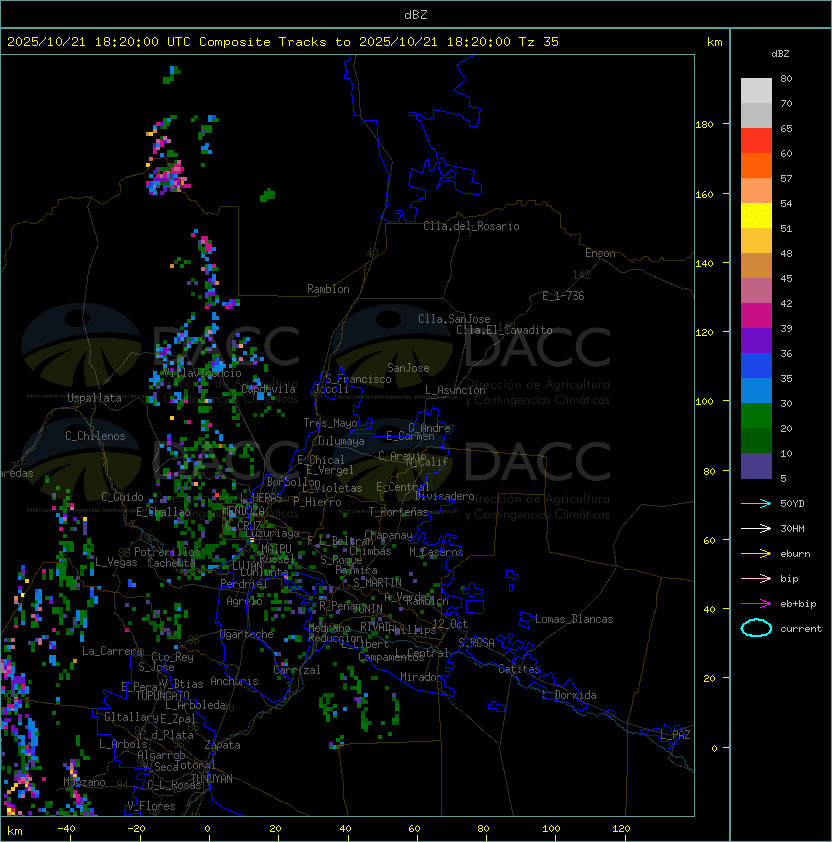Click the yellow eburn arrow legend icon
The height and width of the screenshot is (842, 832).
pyautogui.click(x=756, y=554)
